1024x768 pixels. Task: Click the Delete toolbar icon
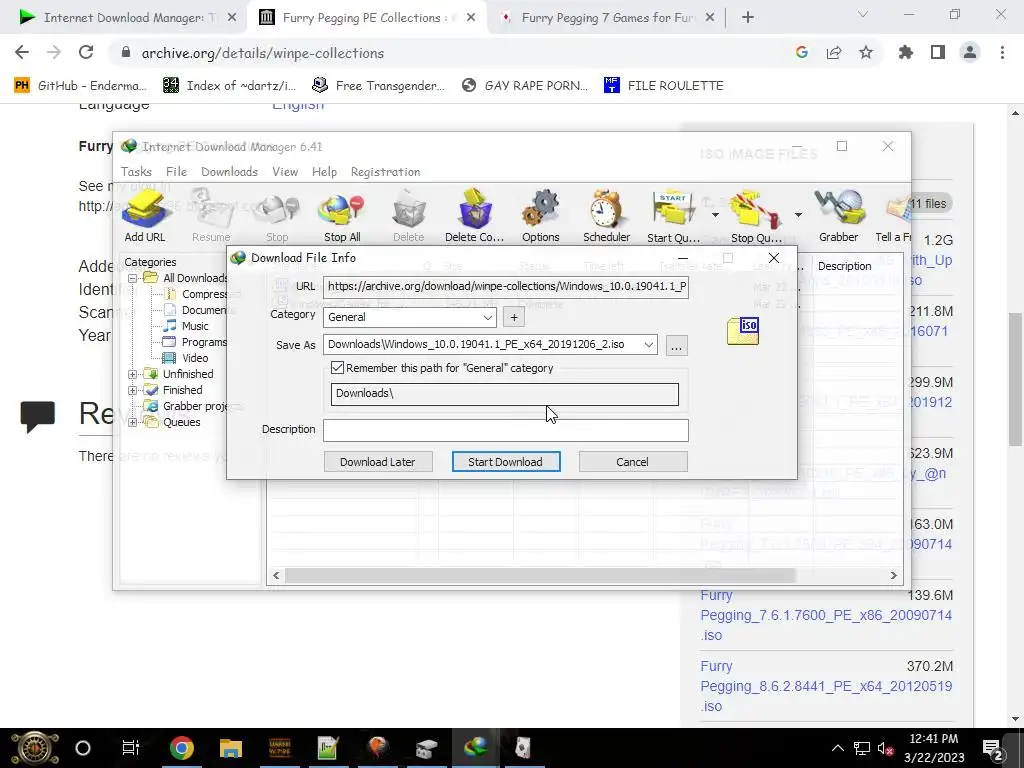click(x=408, y=216)
